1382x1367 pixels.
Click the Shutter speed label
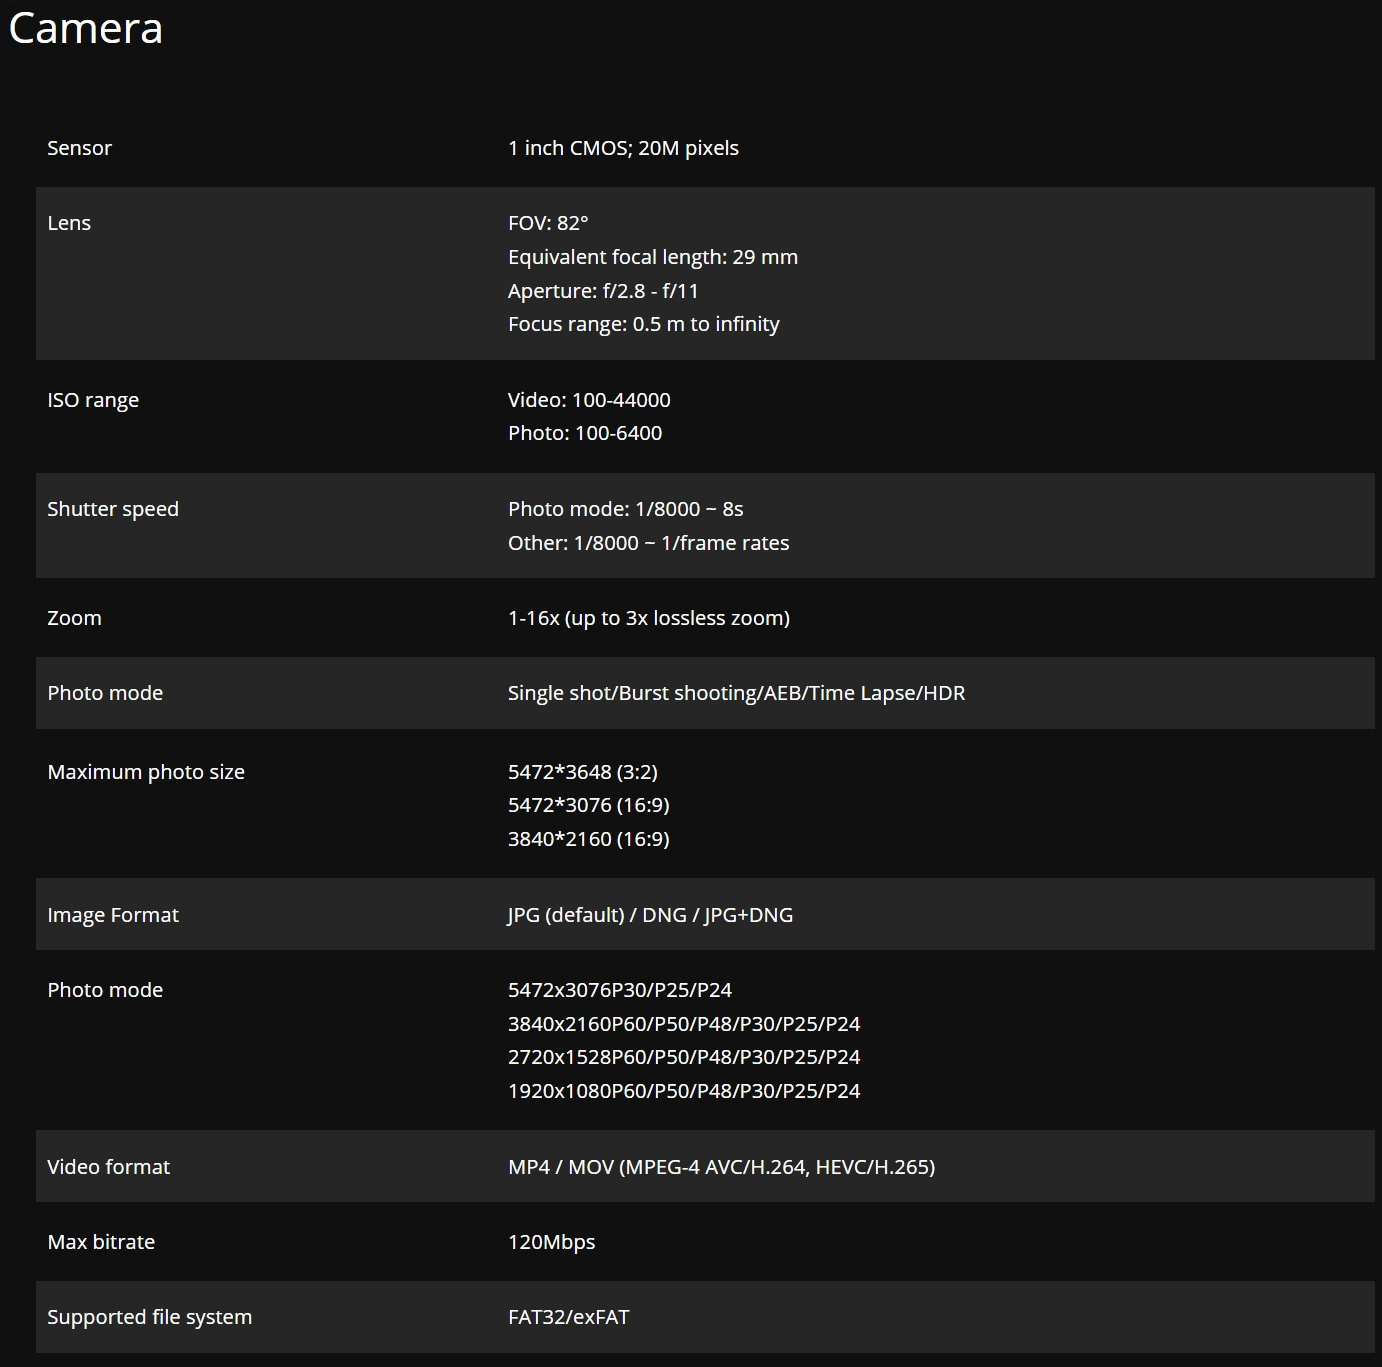tap(113, 509)
